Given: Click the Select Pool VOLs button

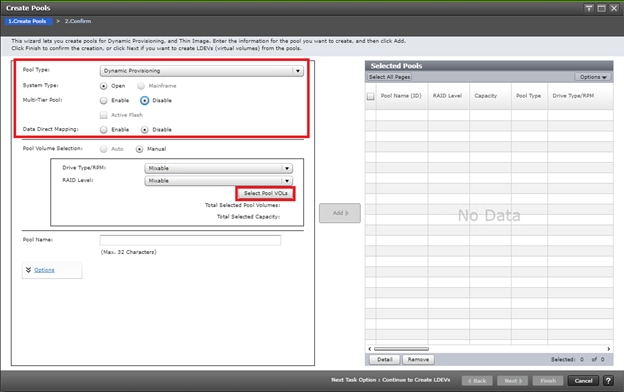Looking at the screenshot, I should (x=265, y=193).
